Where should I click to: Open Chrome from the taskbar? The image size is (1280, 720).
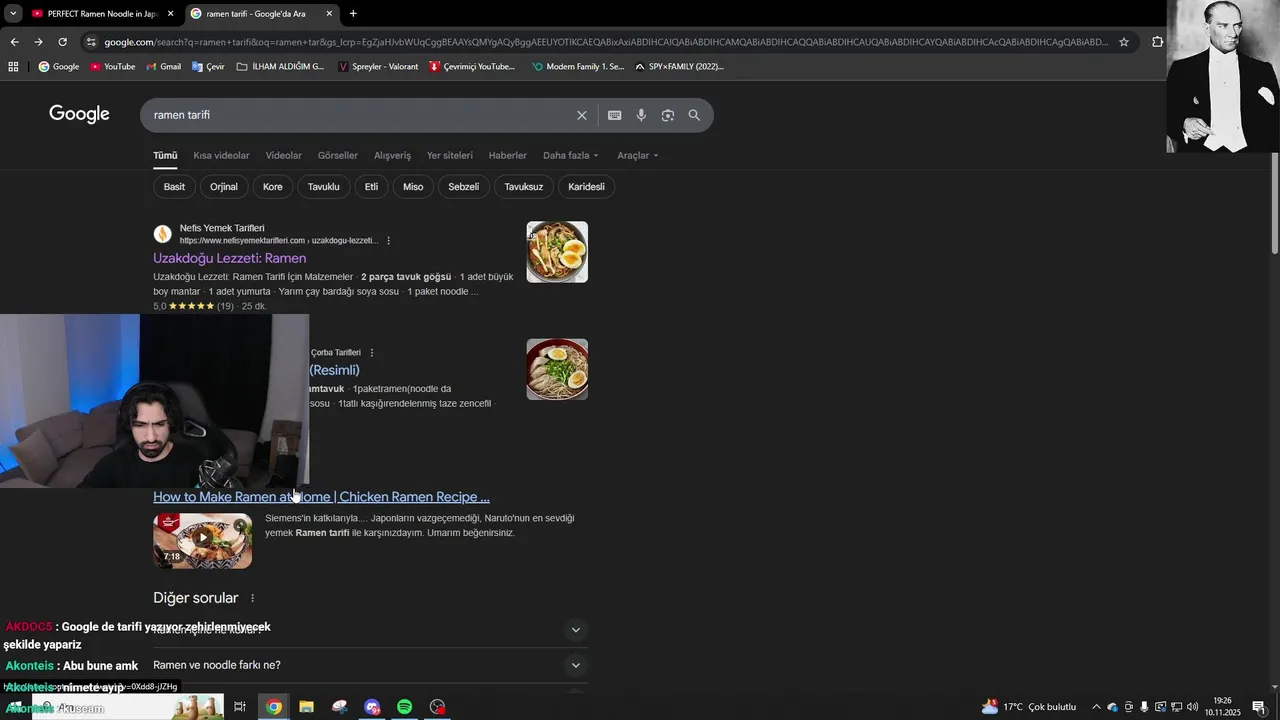pyautogui.click(x=273, y=707)
